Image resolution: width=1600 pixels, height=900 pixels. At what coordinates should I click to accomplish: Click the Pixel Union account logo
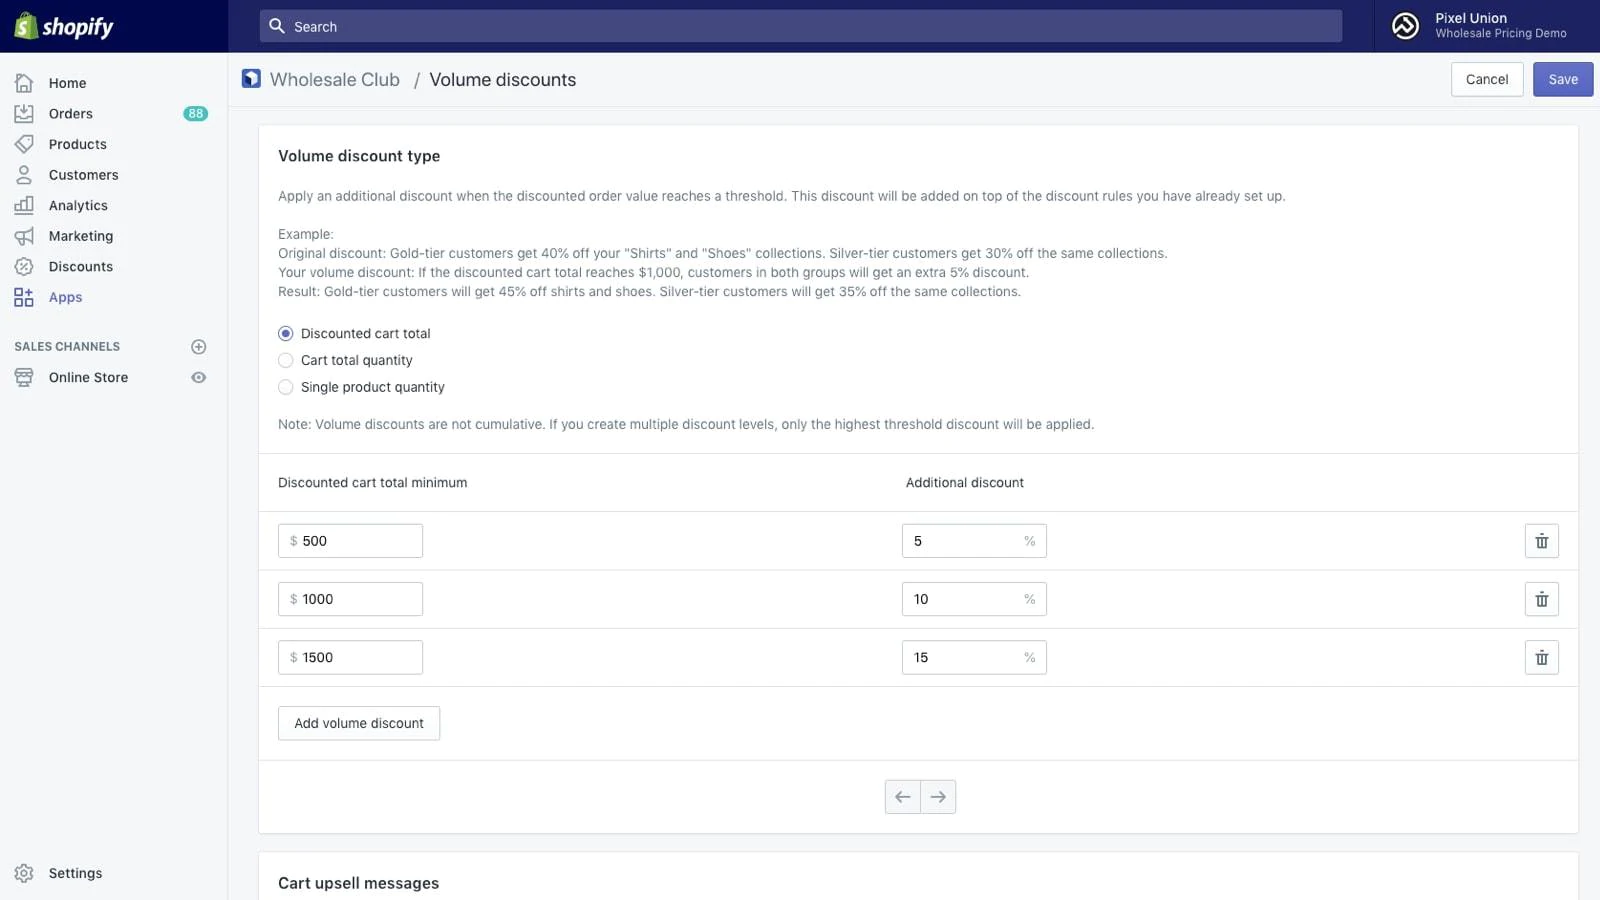coord(1405,26)
